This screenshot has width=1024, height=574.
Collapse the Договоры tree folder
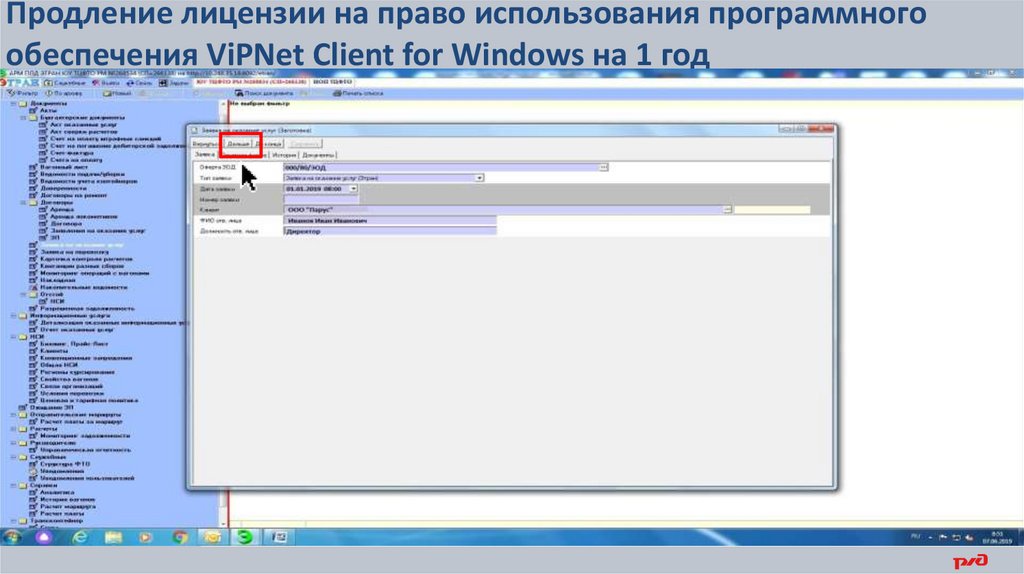23,203
